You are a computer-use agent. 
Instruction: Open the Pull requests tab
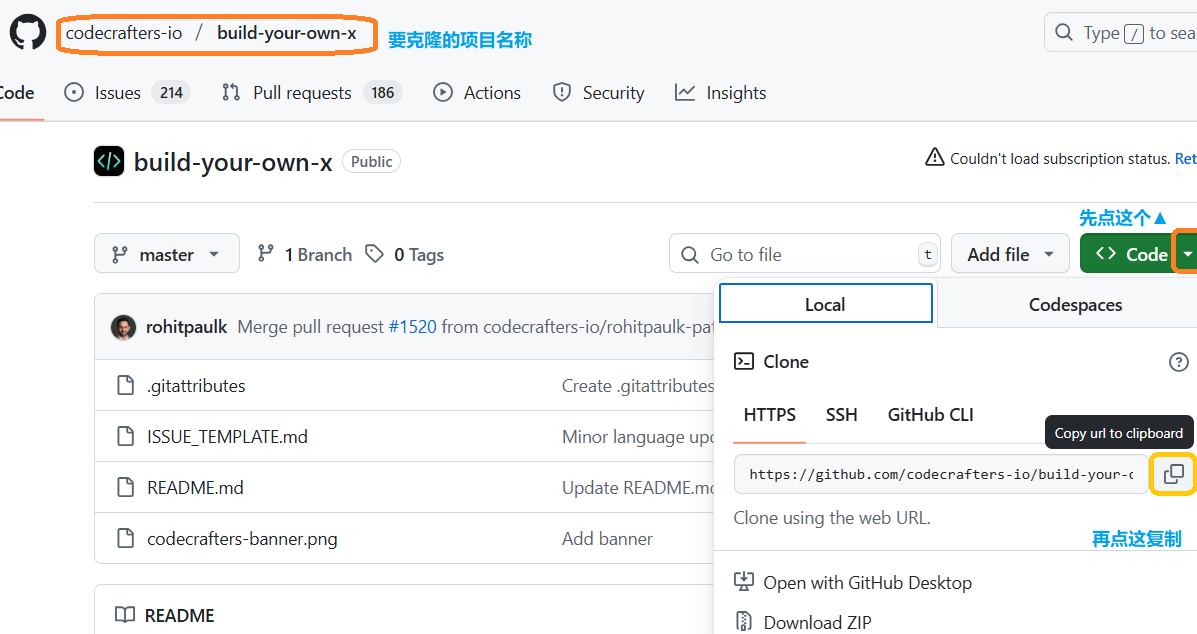(311, 93)
